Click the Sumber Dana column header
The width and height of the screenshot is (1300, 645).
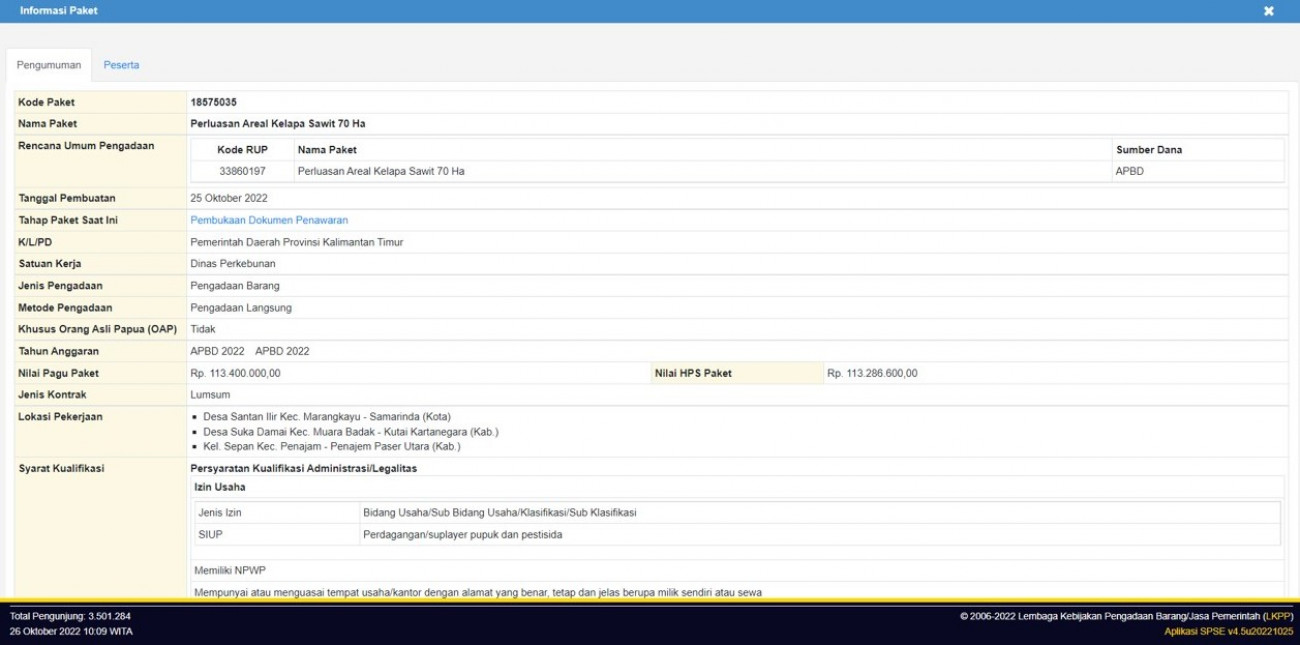[1148, 150]
